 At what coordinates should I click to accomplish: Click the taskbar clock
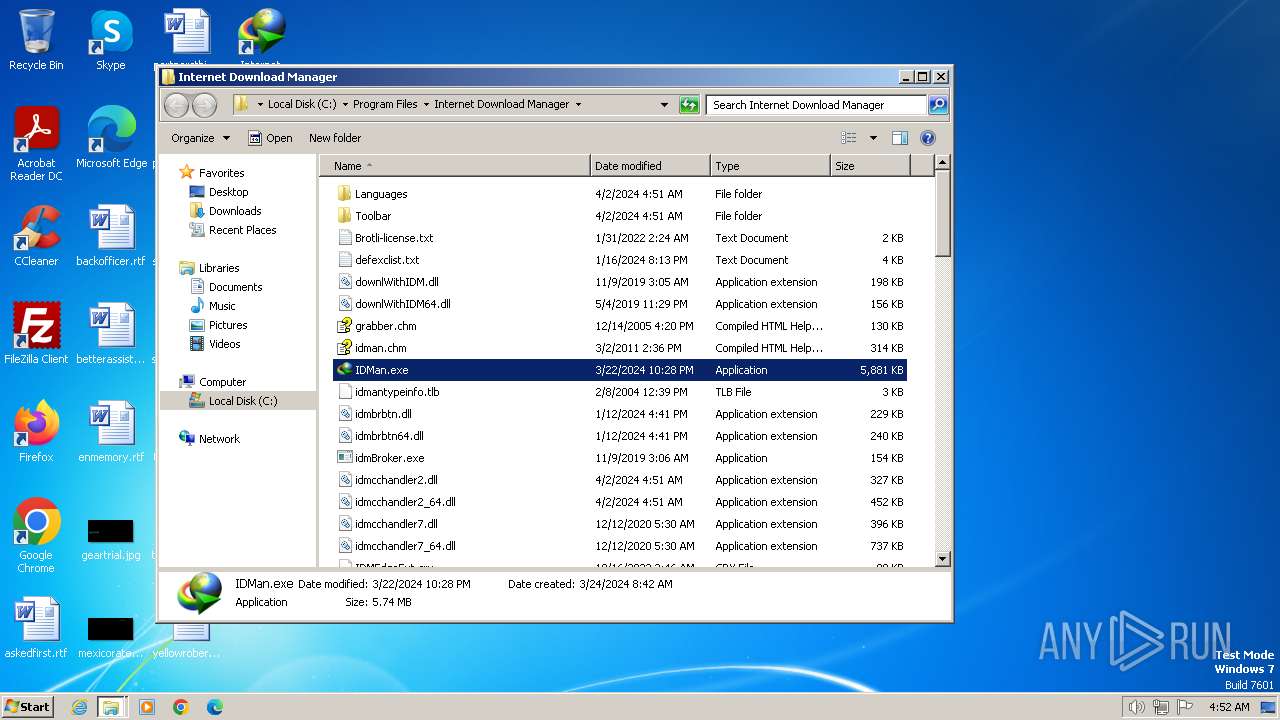click(1228, 707)
